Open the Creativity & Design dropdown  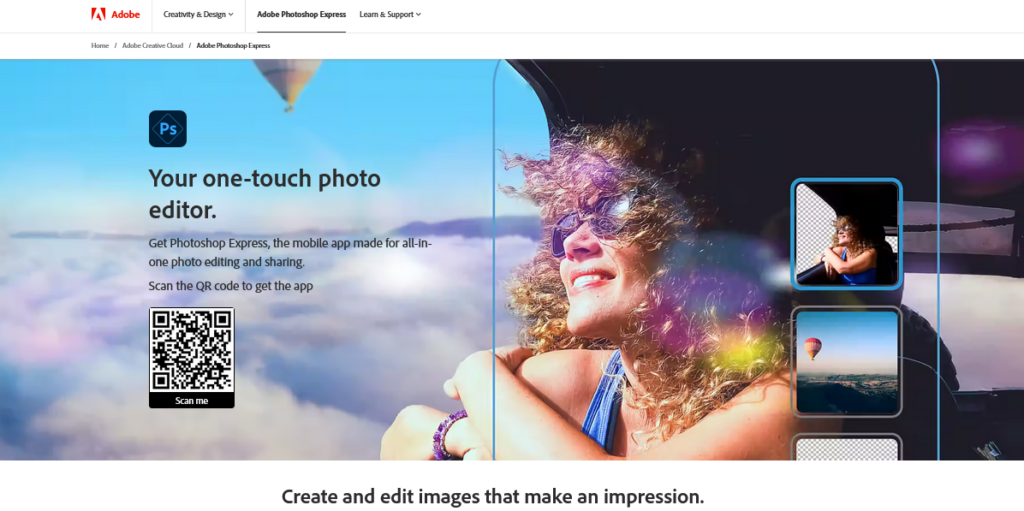pyautogui.click(x=199, y=14)
